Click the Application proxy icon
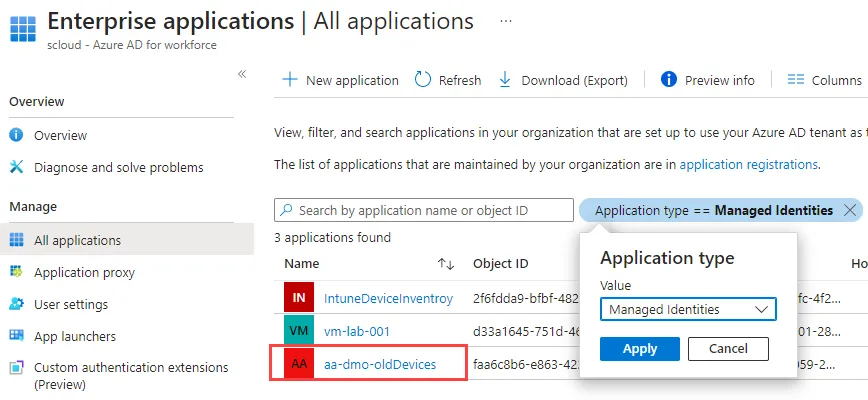 pos(17,272)
